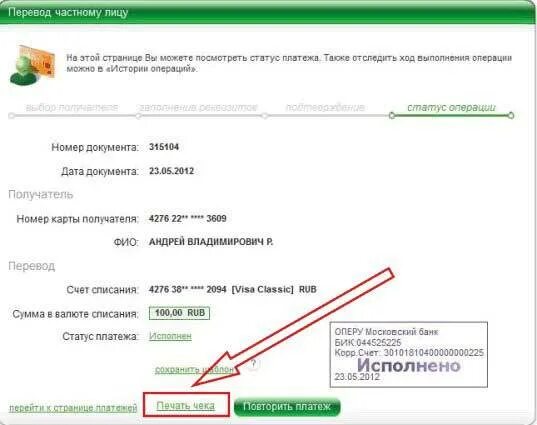Select the 'статус операции' step
537x425 pixels.
click(451, 108)
